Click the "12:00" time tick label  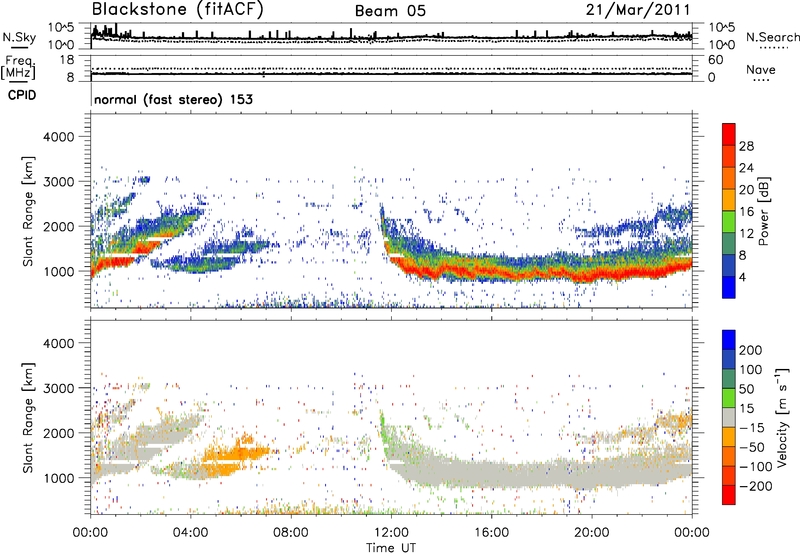click(391, 533)
